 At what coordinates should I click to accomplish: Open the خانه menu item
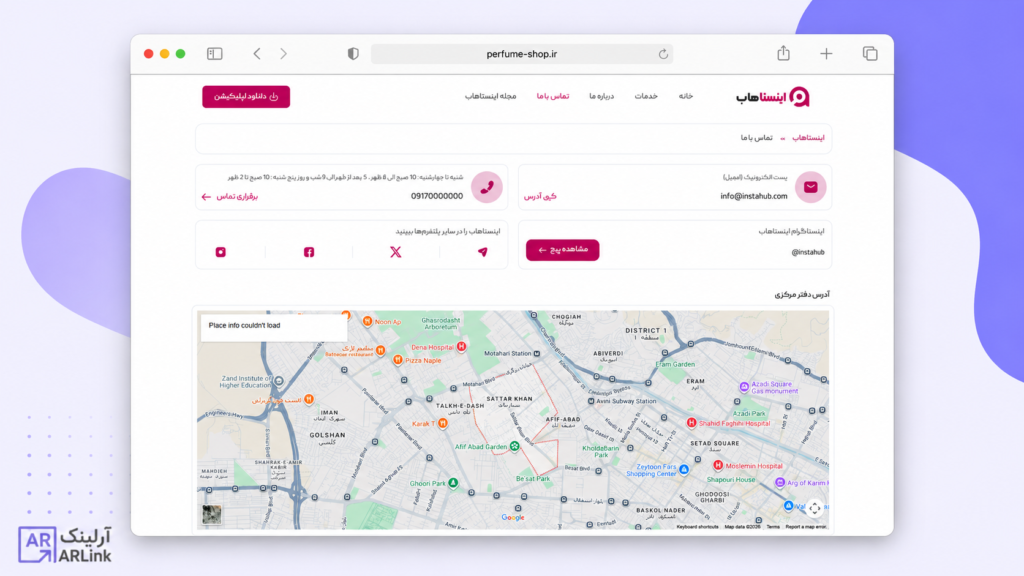(685, 96)
